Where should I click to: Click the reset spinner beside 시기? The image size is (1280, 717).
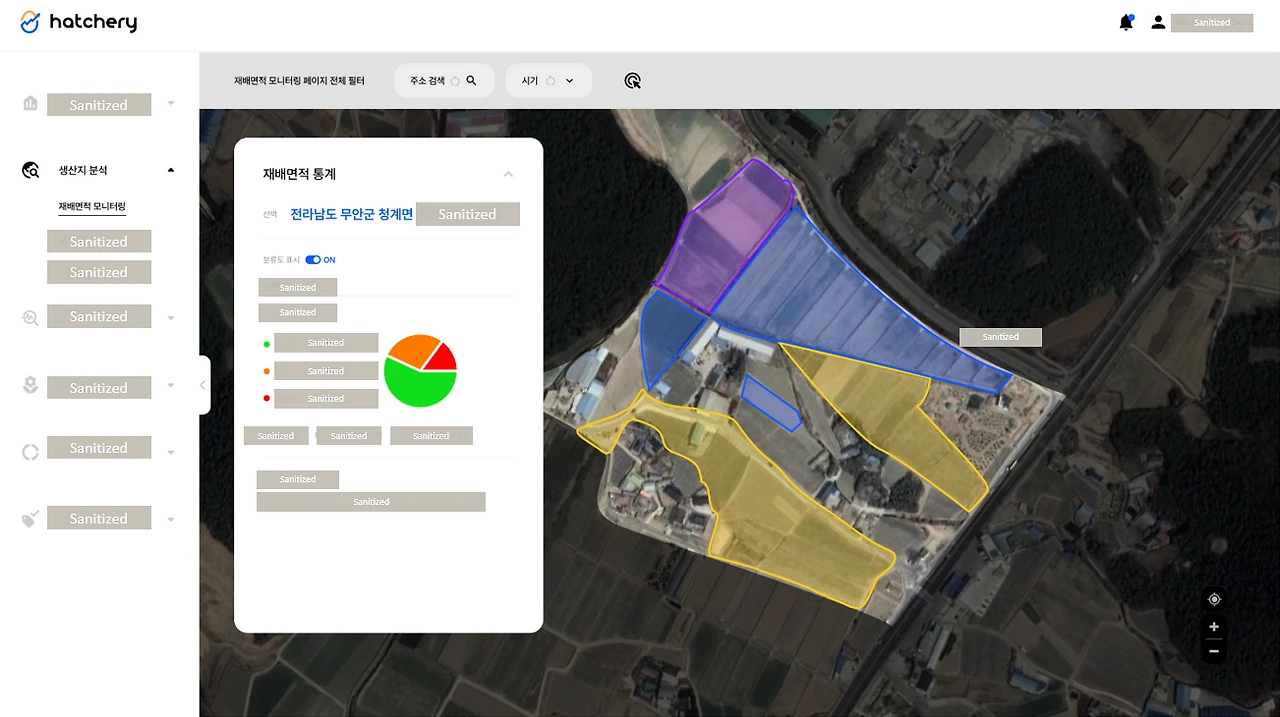(550, 81)
